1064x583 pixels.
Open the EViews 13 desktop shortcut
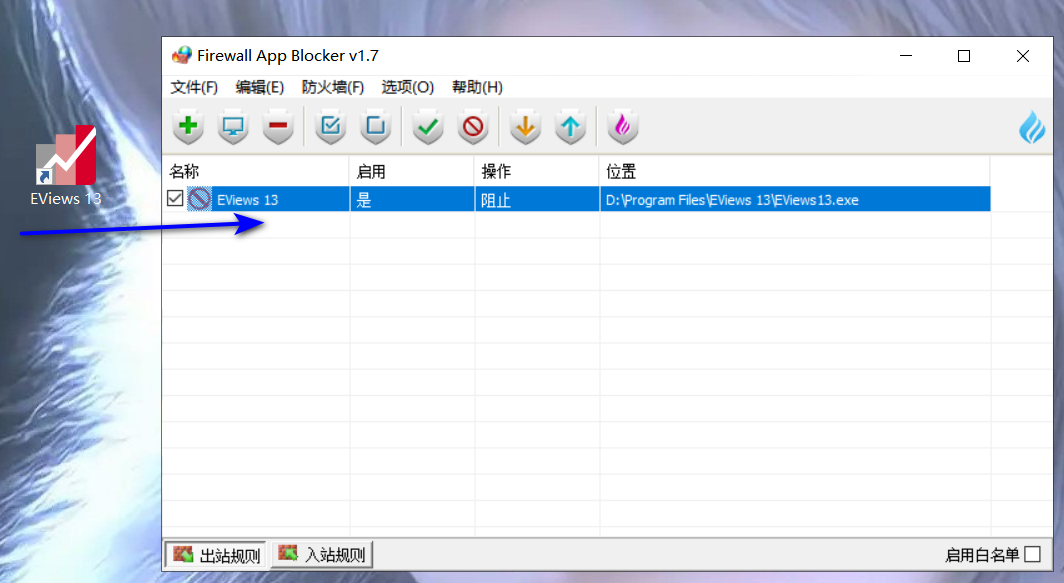pyautogui.click(x=66, y=166)
